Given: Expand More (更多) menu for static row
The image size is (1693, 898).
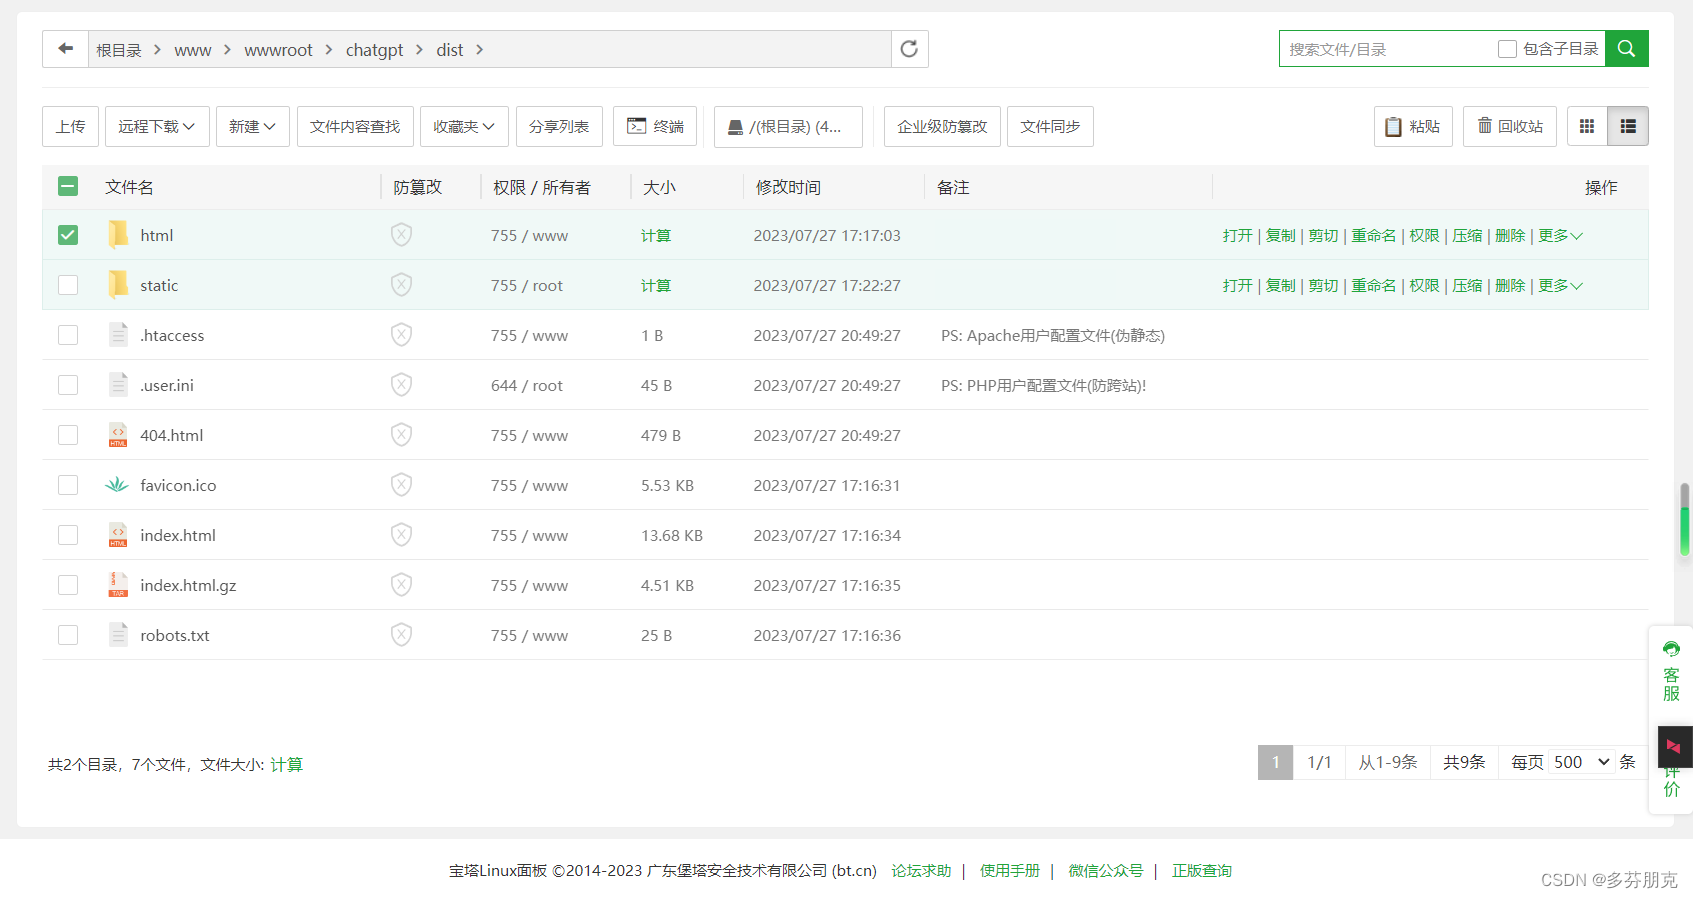Looking at the screenshot, I should [1560, 285].
